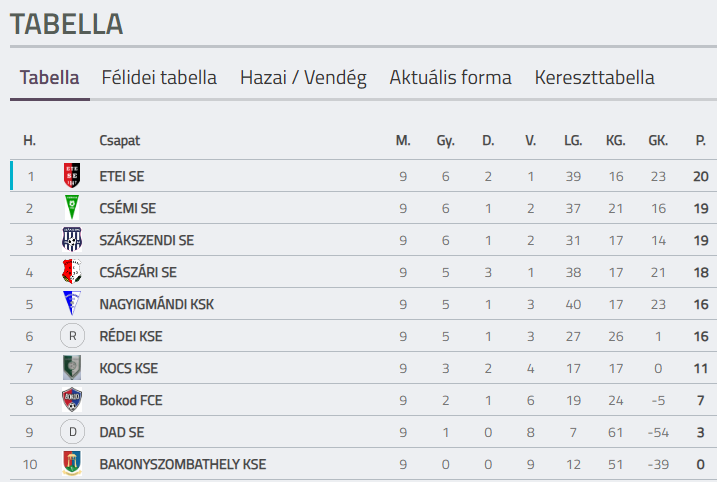The width and height of the screenshot is (717, 482).
Task: Click the Bokod FCE team crest
Action: [x=70, y=400]
